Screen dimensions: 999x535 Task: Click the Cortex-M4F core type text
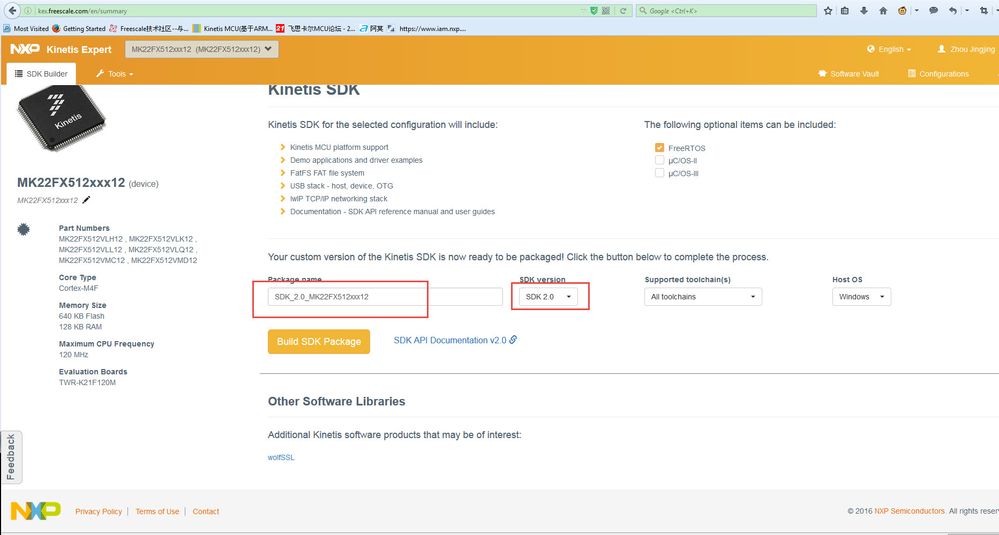pyautogui.click(x=78, y=288)
